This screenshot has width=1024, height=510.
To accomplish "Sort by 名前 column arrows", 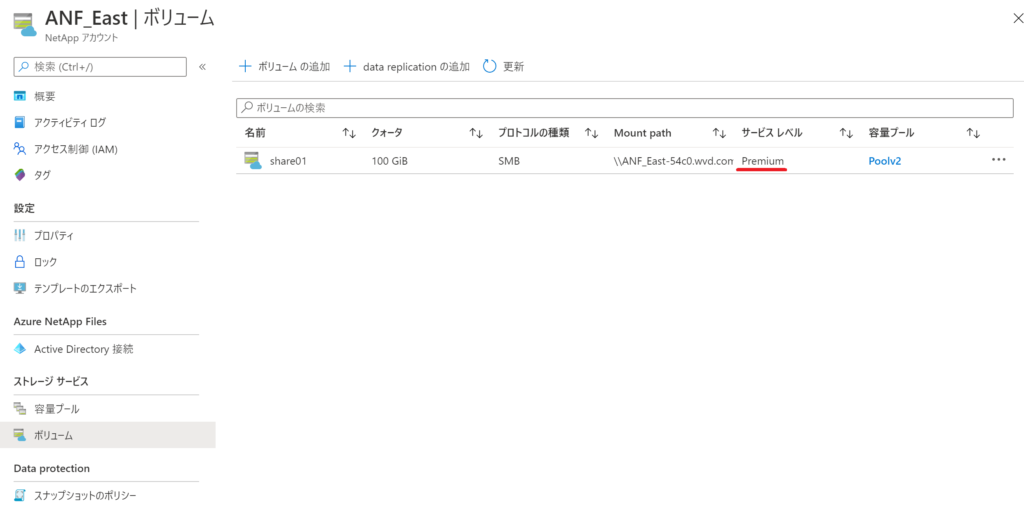I will pyautogui.click(x=349, y=133).
